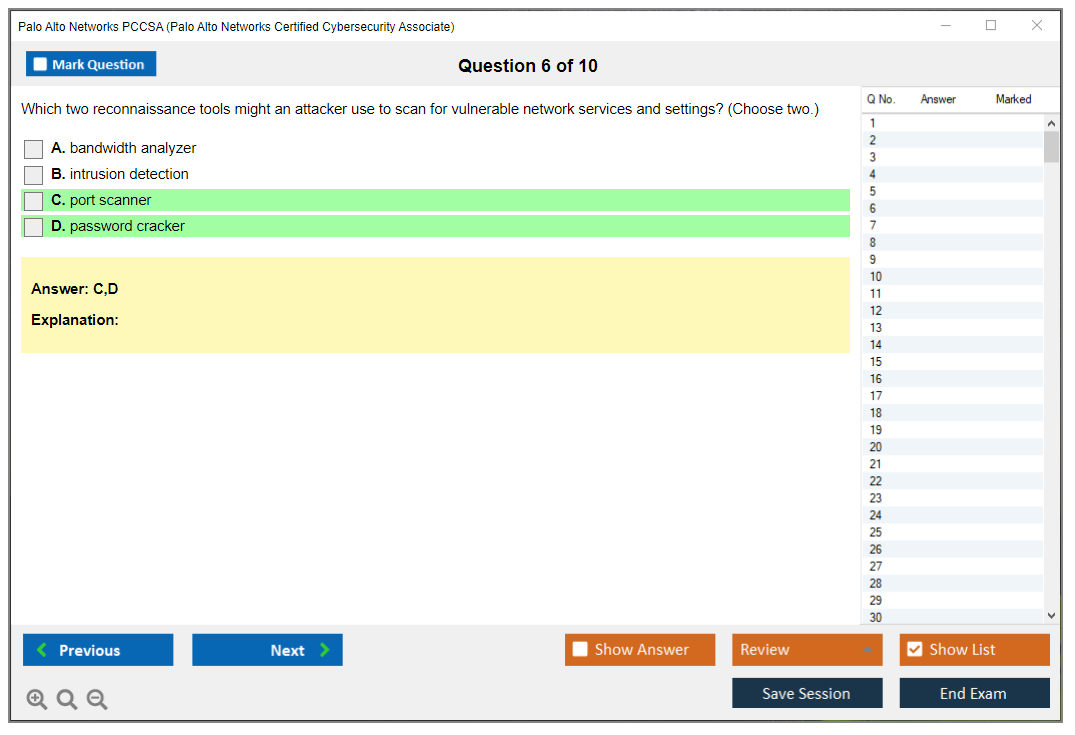The width and height of the screenshot is (1075, 735).
Task: Click the zoom out magnifier icon
Action: 97,699
